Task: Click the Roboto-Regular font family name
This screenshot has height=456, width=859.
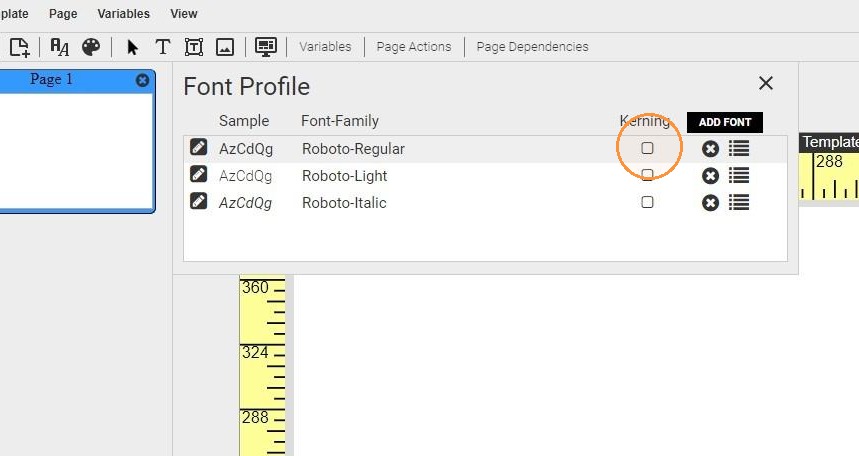Action: click(353, 149)
